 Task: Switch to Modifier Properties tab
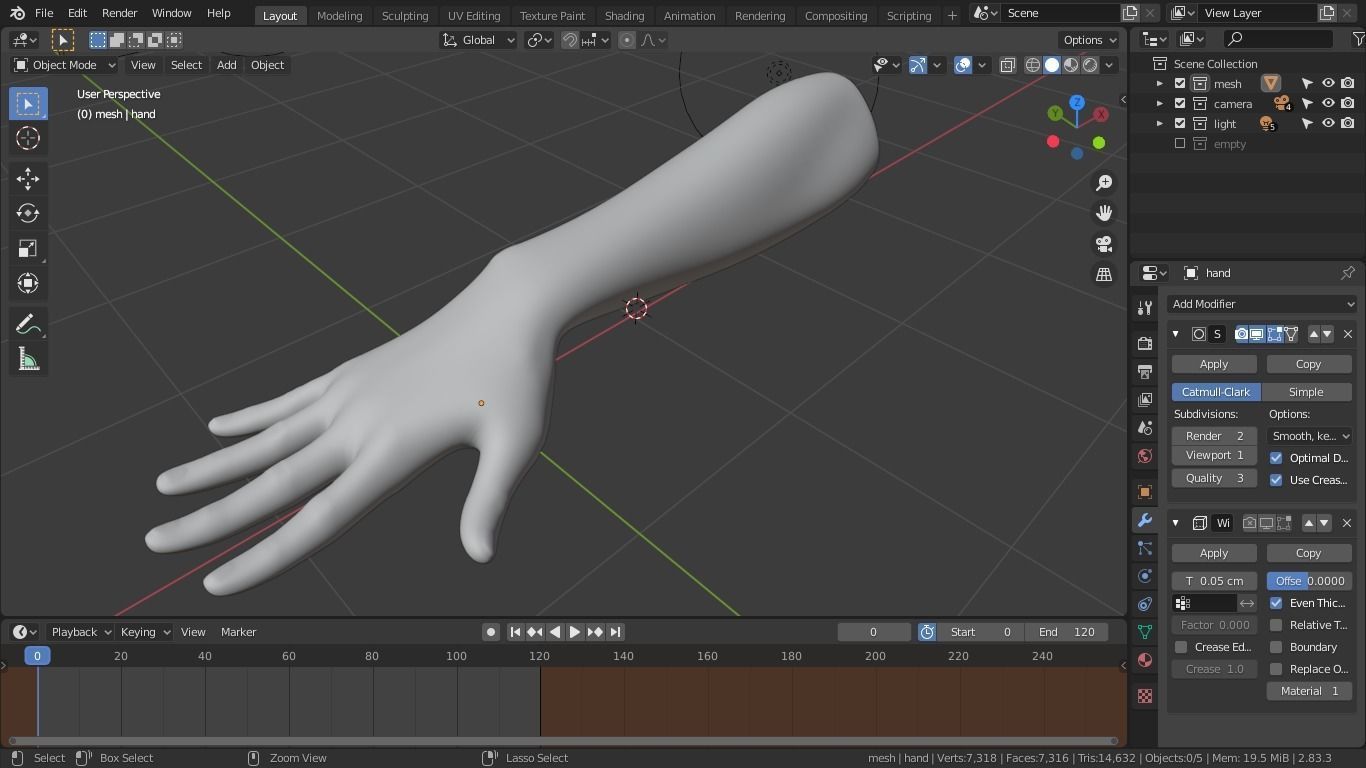(x=1144, y=520)
